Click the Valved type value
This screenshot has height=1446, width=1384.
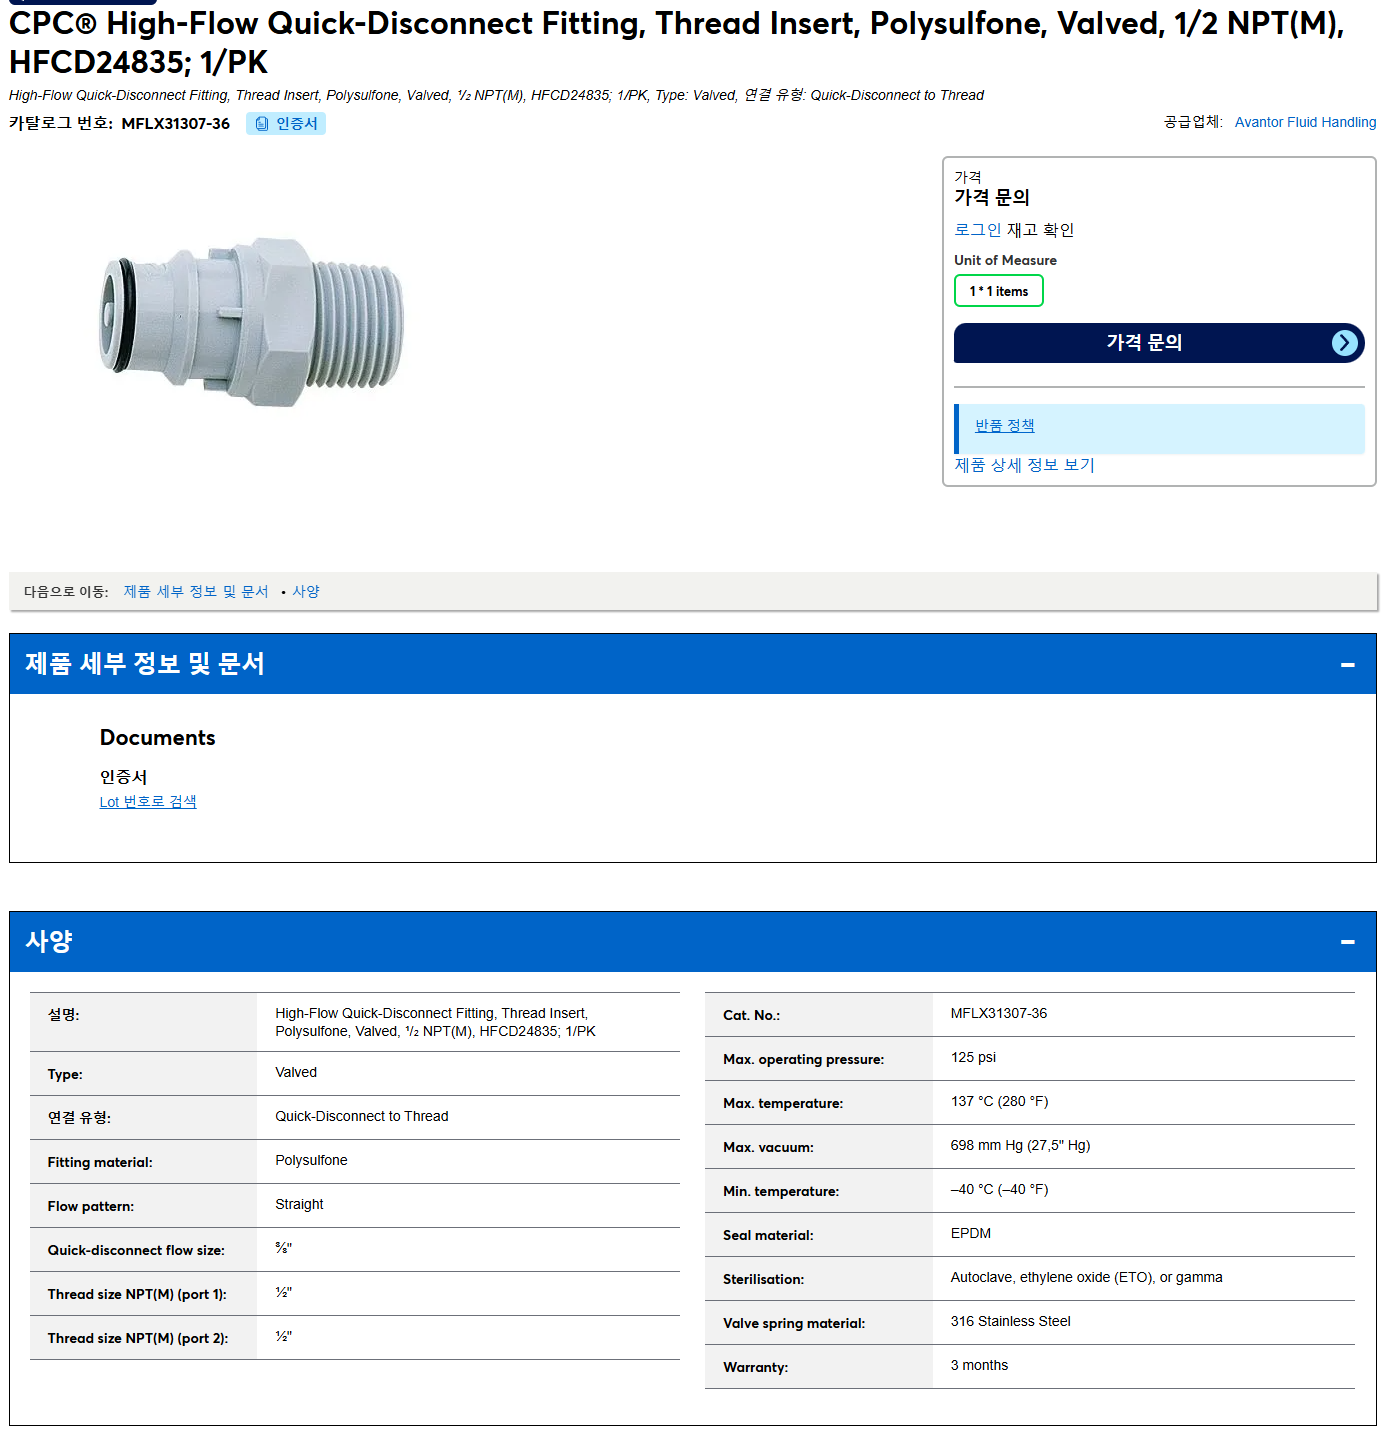[296, 1073]
